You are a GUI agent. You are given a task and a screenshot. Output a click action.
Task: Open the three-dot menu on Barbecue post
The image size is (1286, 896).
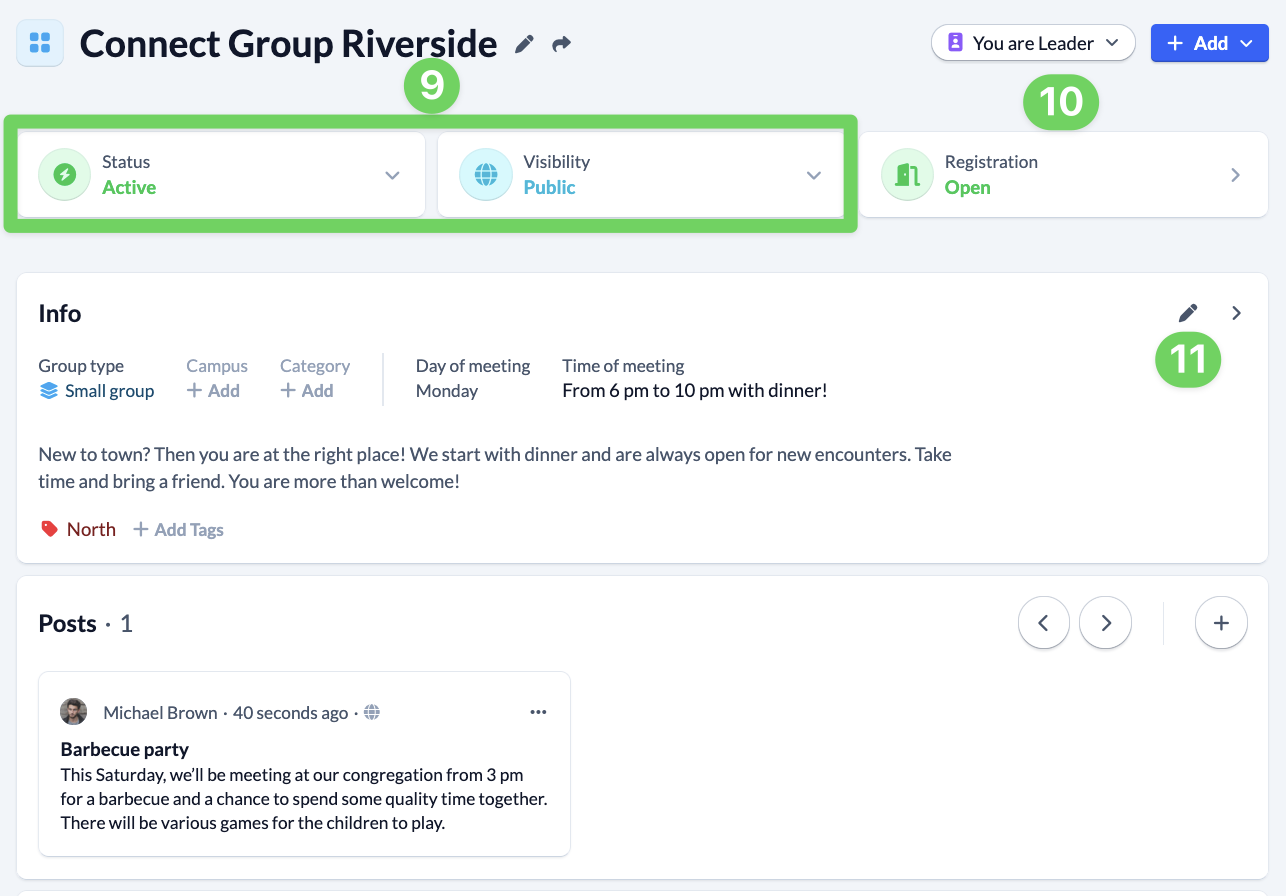coord(538,712)
